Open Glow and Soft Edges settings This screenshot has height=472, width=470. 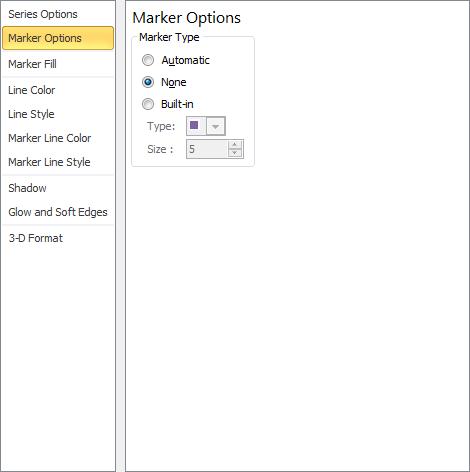click(x=58, y=212)
